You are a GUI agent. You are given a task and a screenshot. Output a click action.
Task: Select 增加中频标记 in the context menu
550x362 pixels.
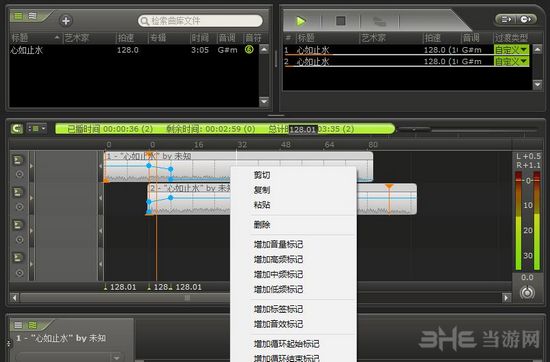click(278, 274)
